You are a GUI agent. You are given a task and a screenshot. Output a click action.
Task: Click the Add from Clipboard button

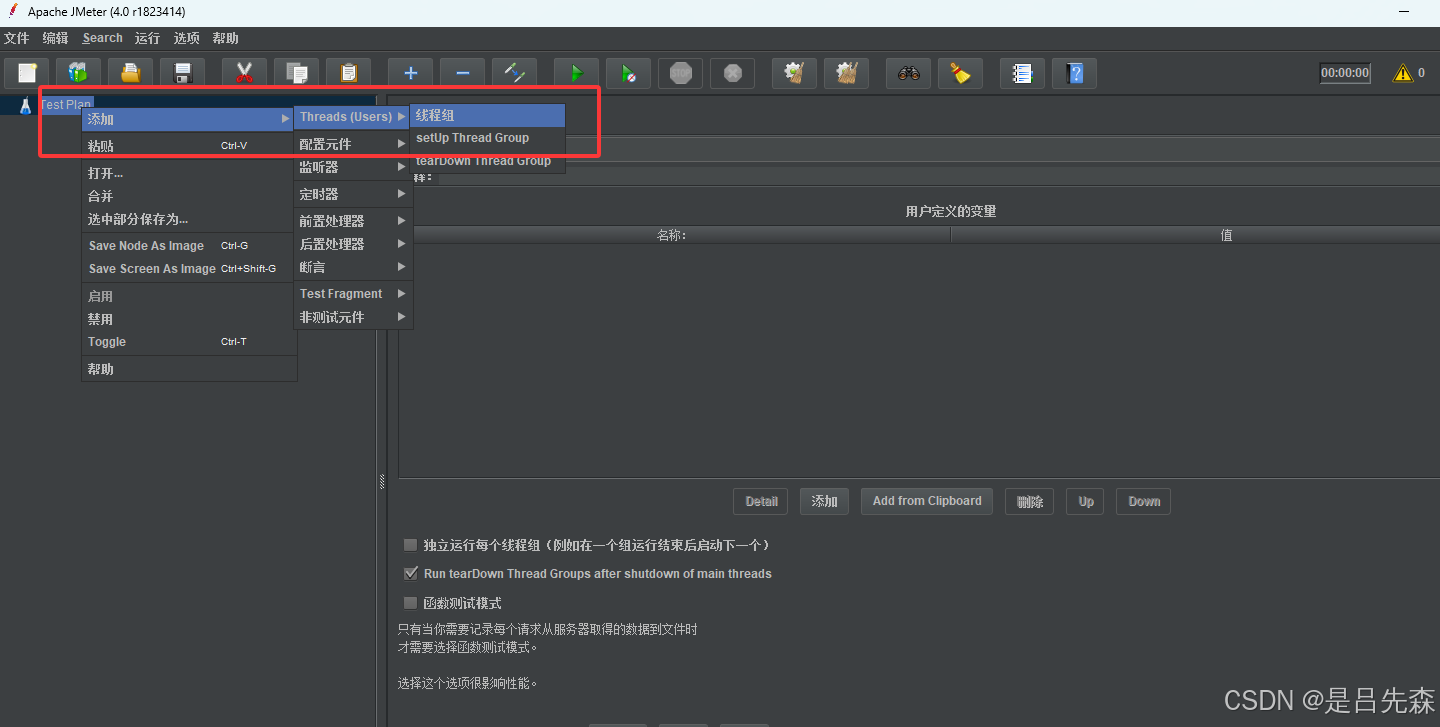(927, 501)
